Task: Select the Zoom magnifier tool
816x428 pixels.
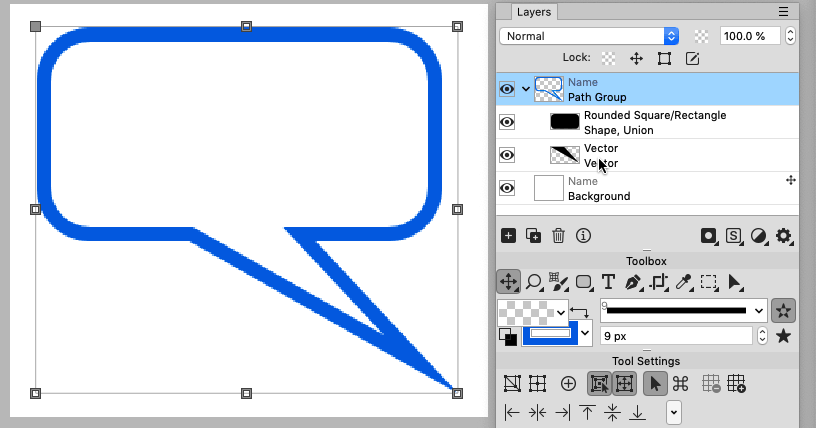Action: pyautogui.click(x=534, y=282)
